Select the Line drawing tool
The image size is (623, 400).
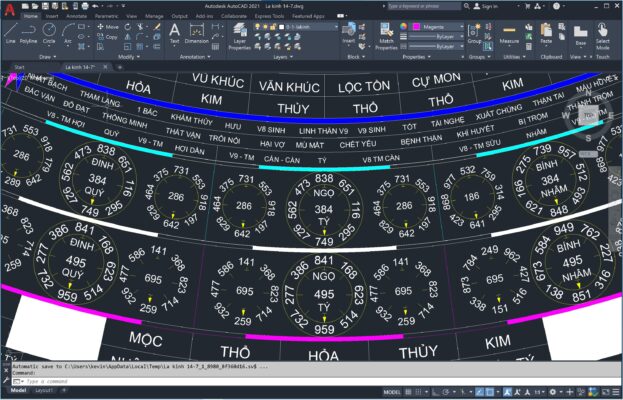pyautogui.click(x=10, y=34)
